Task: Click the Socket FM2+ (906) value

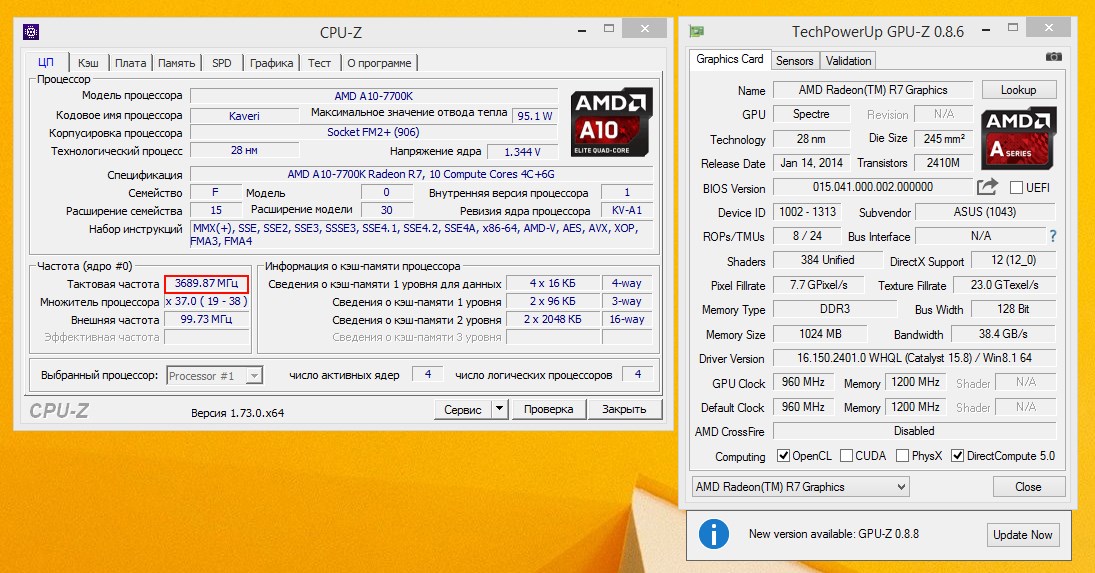Action: pyautogui.click(x=373, y=132)
